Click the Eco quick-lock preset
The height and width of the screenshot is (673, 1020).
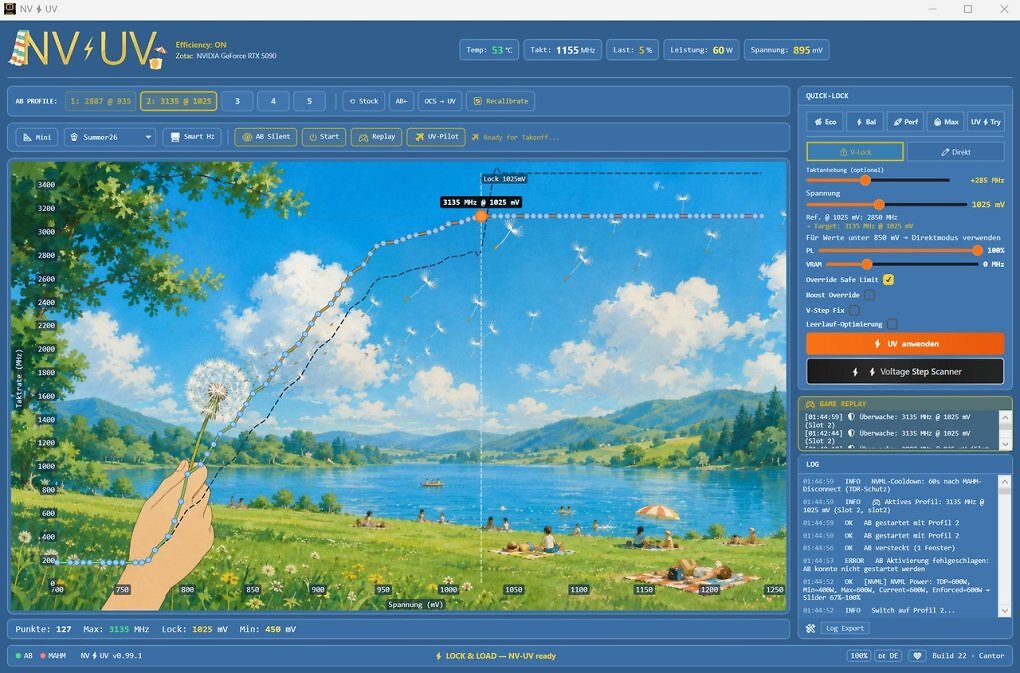coord(825,122)
